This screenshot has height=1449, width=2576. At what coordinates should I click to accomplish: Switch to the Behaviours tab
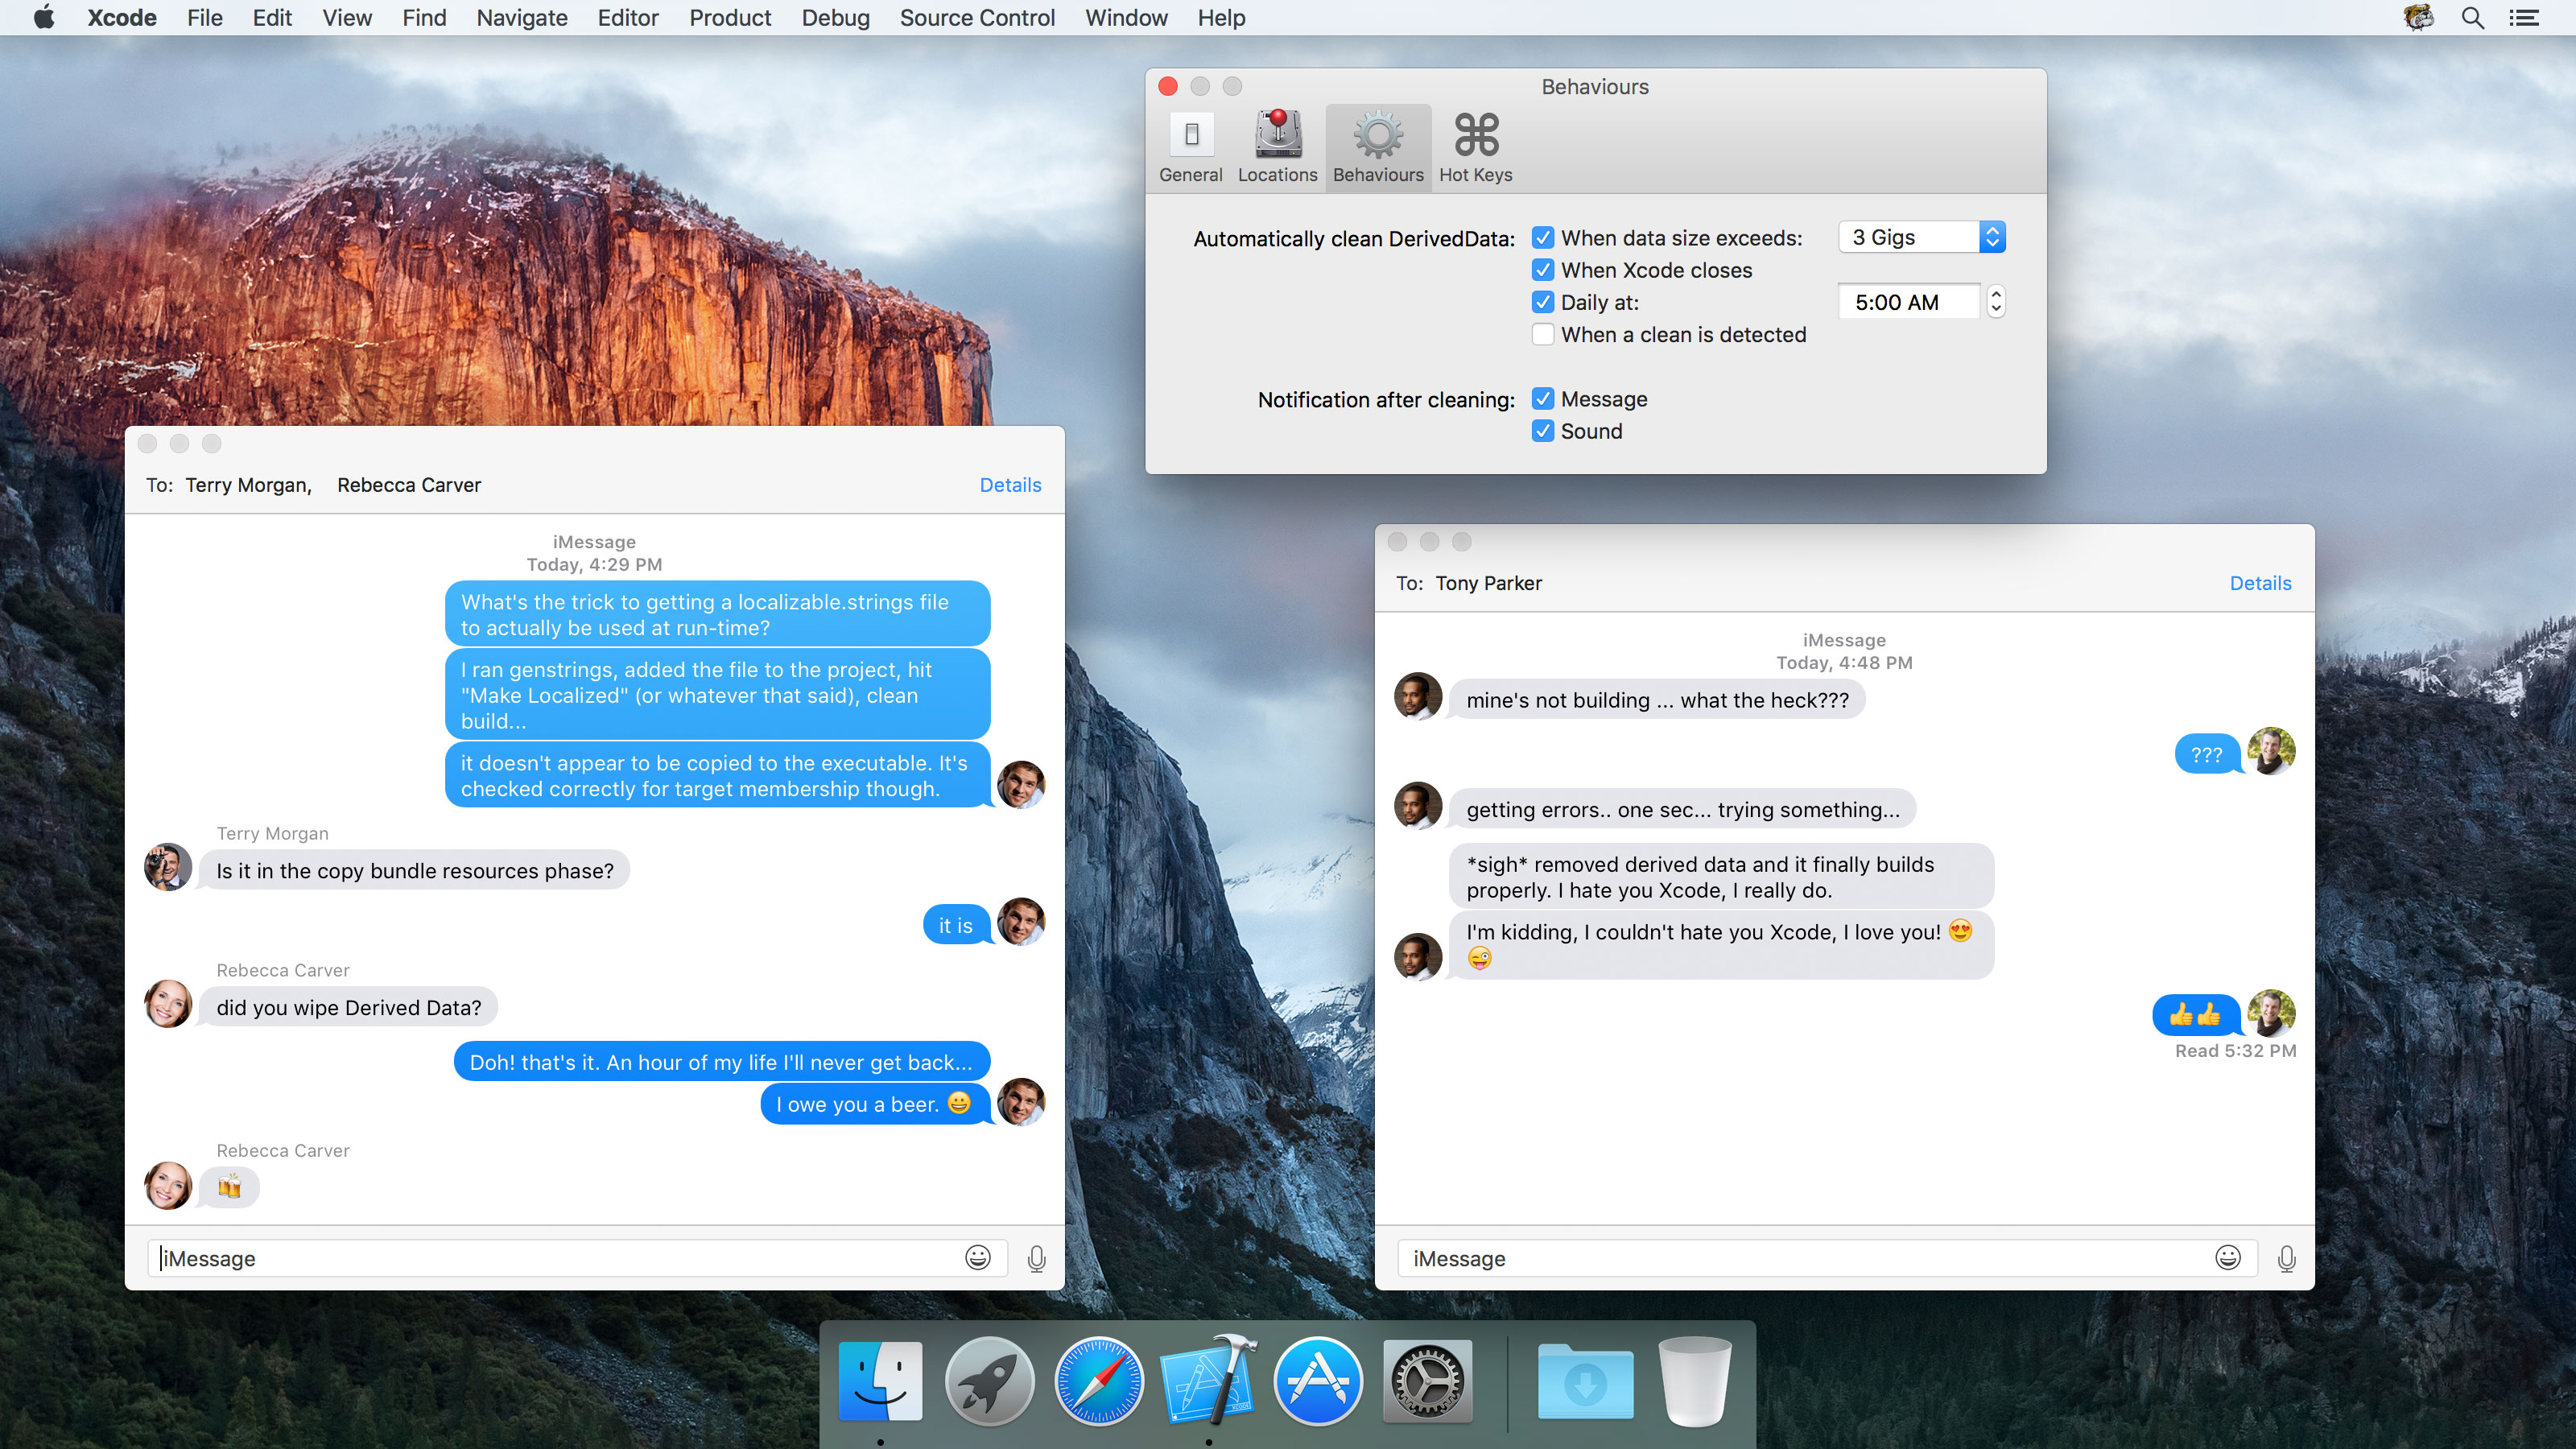(x=1378, y=147)
